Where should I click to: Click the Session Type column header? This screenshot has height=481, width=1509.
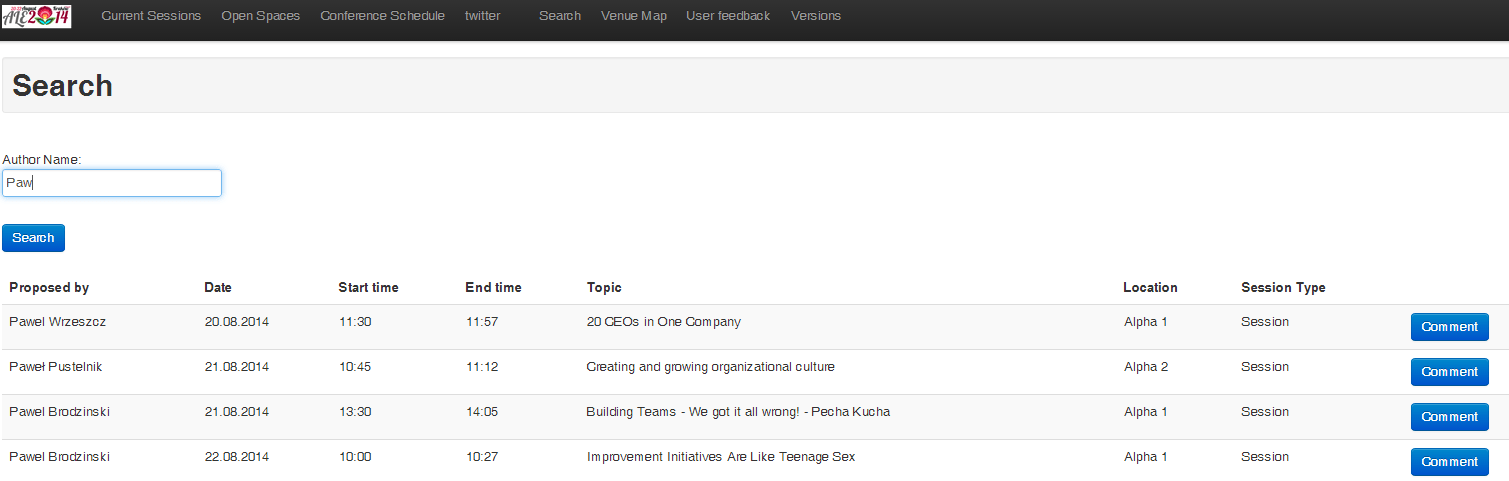(x=1283, y=288)
